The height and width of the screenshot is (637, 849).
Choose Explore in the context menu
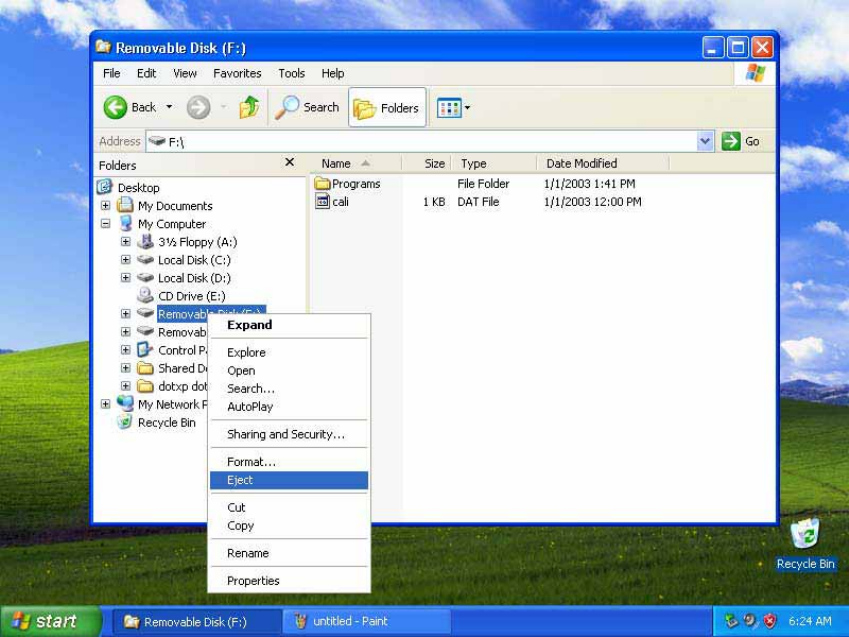tap(289, 352)
